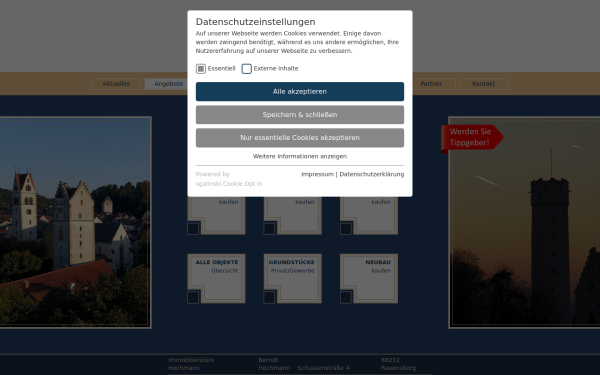Open the Impressum link in dialog

click(x=317, y=174)
